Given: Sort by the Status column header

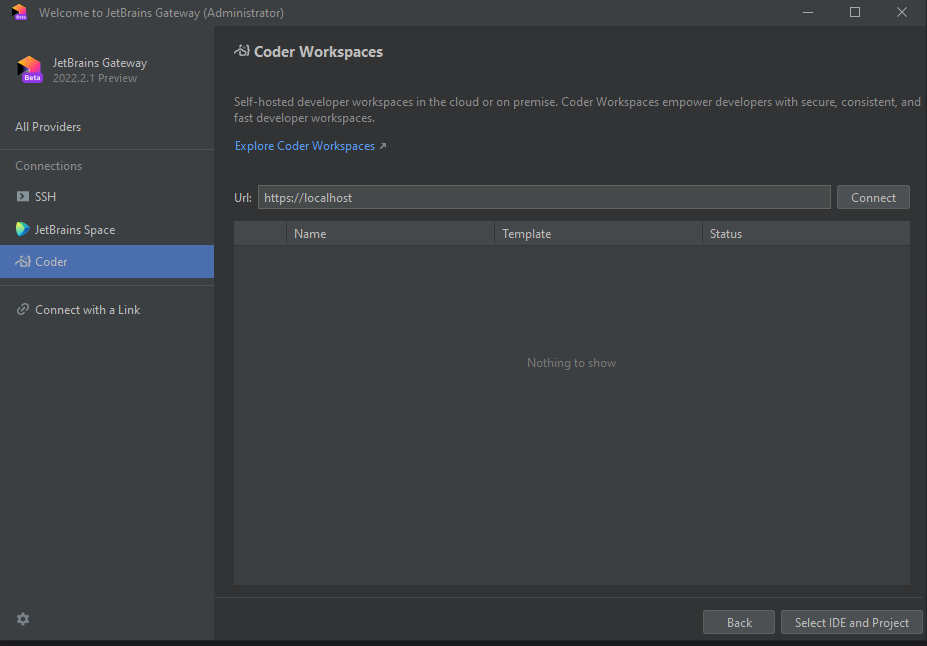Looking at the screenshot, I should (806, 233).
